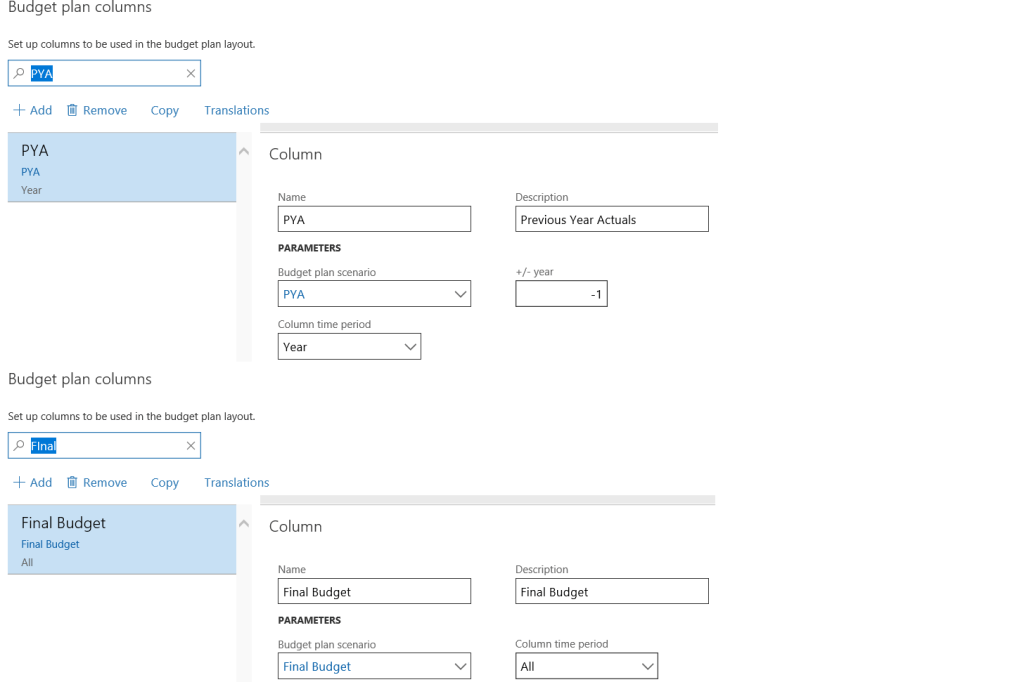Clear the PYA search text with the X icon

point(190,73)
